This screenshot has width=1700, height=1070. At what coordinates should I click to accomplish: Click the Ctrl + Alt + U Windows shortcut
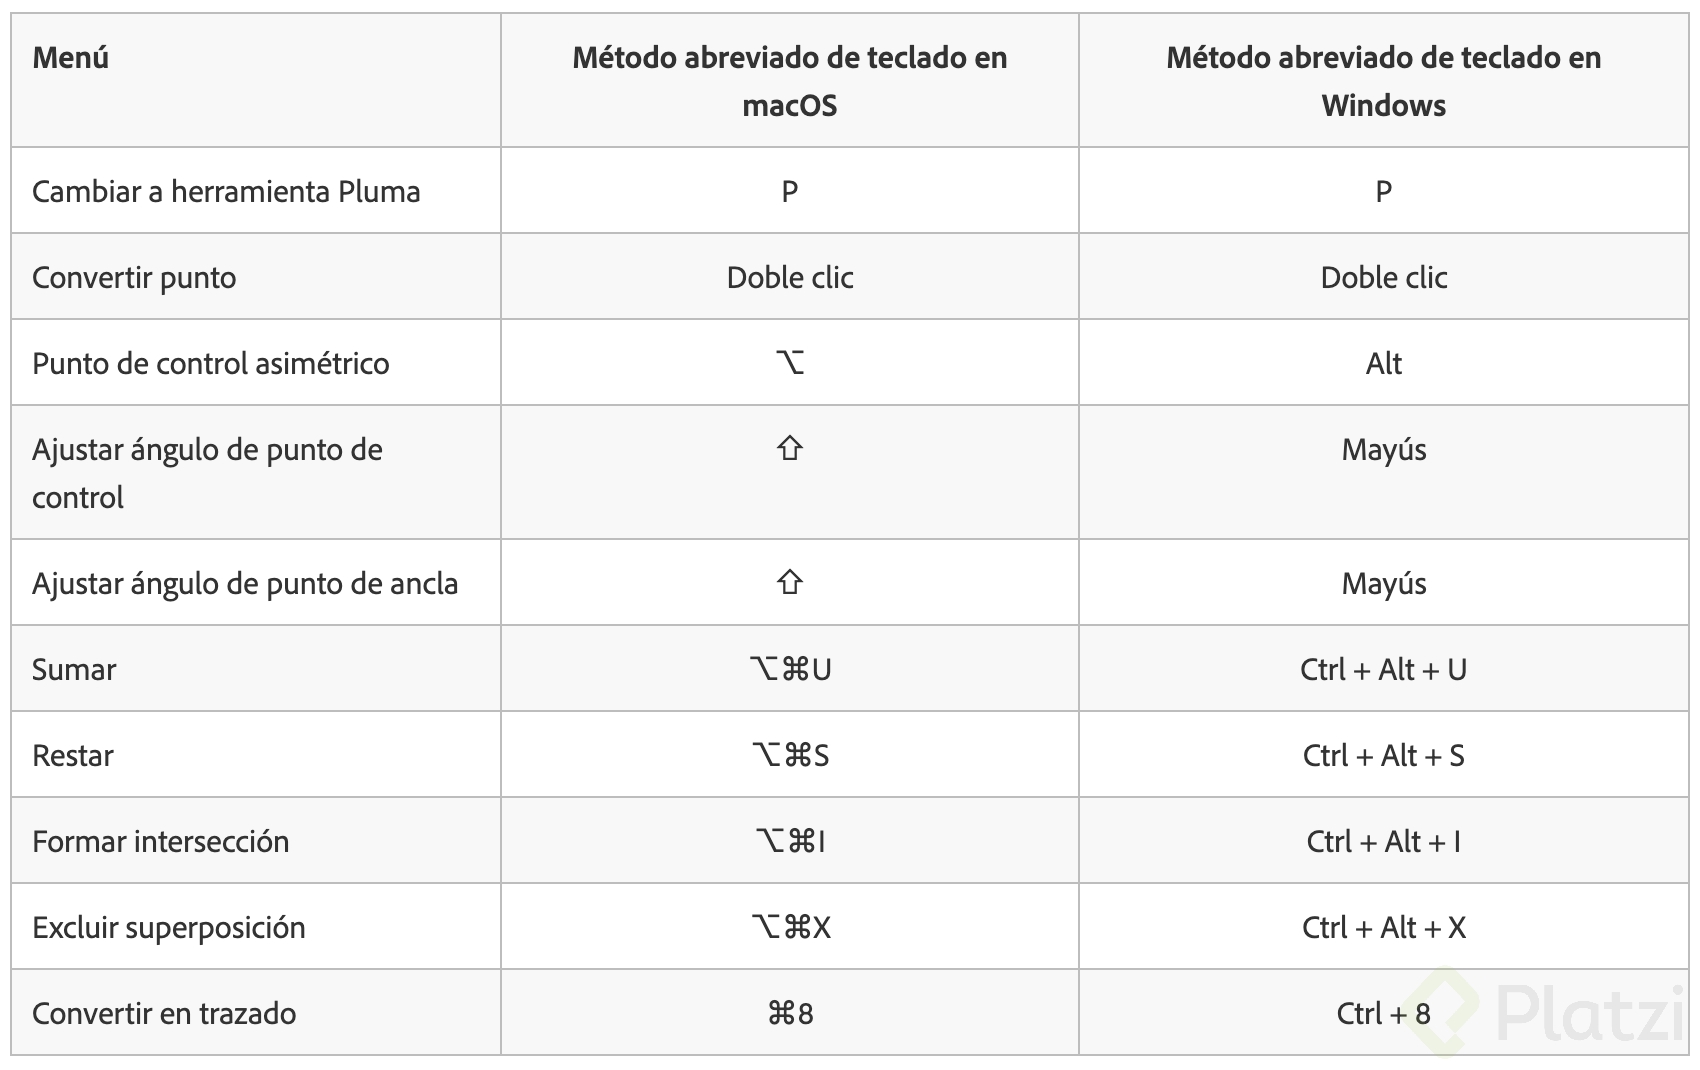[x=1384, y=669]
